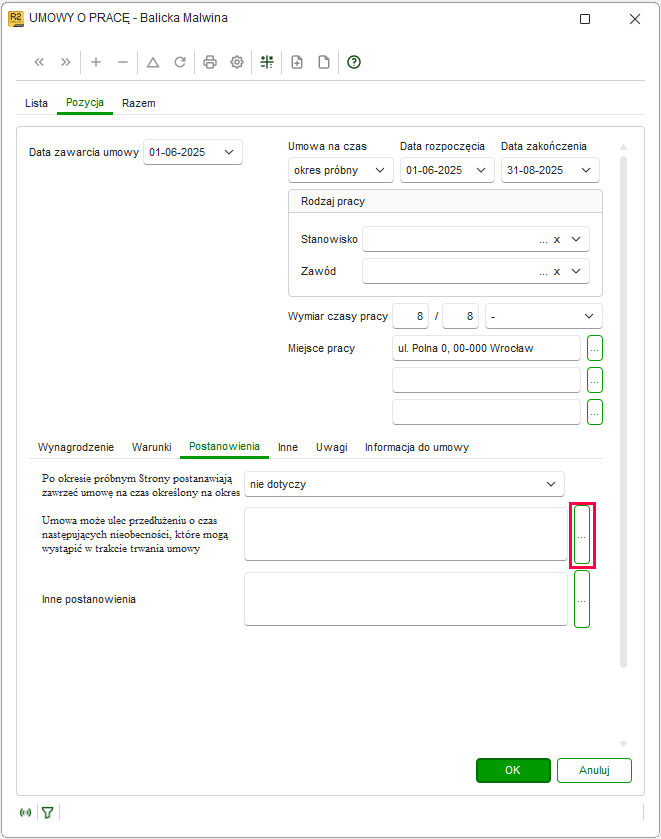Confirm with the OK button
The width and height of the screenshot is (661, 839).
click(513, 771)
